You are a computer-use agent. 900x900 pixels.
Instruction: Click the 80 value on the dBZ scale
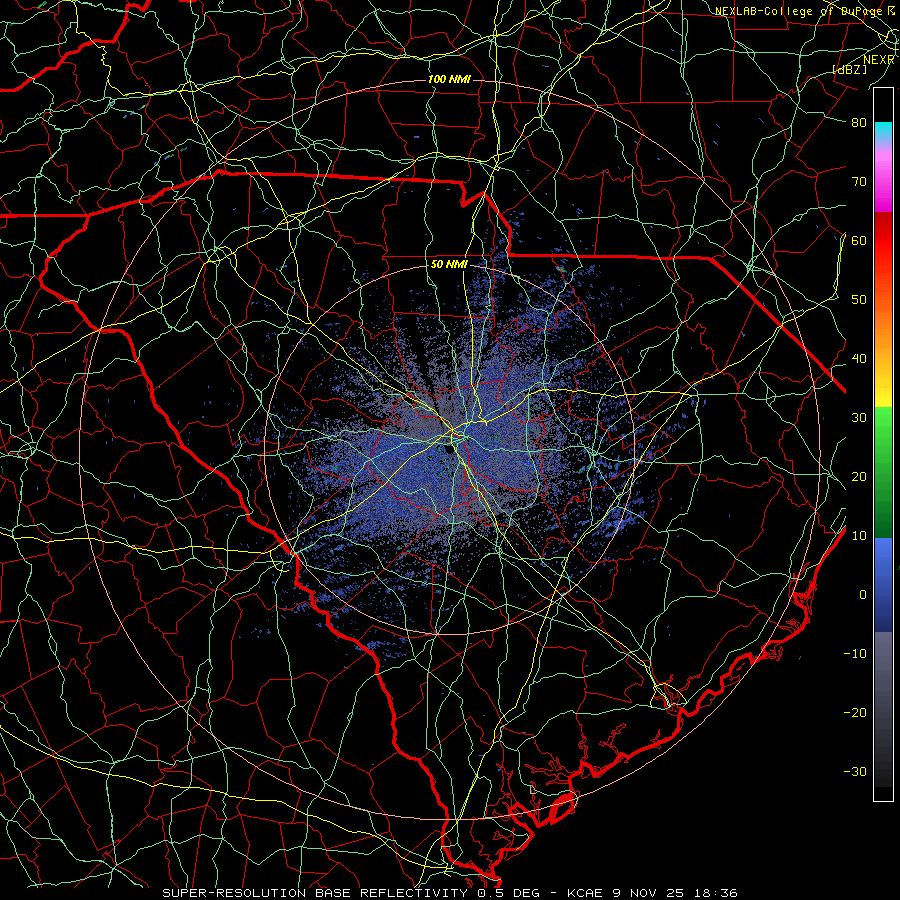pyautogui.click(x=859, y=122)
